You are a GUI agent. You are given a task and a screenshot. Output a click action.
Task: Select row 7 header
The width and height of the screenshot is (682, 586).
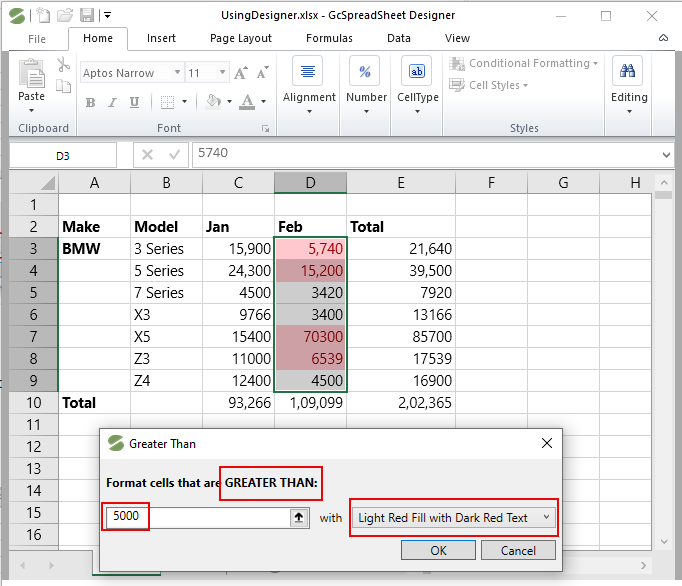[x=33, y=336]
